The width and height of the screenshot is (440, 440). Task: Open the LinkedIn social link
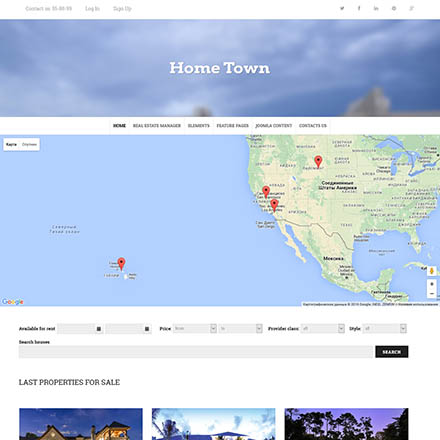tap(376, 8)
